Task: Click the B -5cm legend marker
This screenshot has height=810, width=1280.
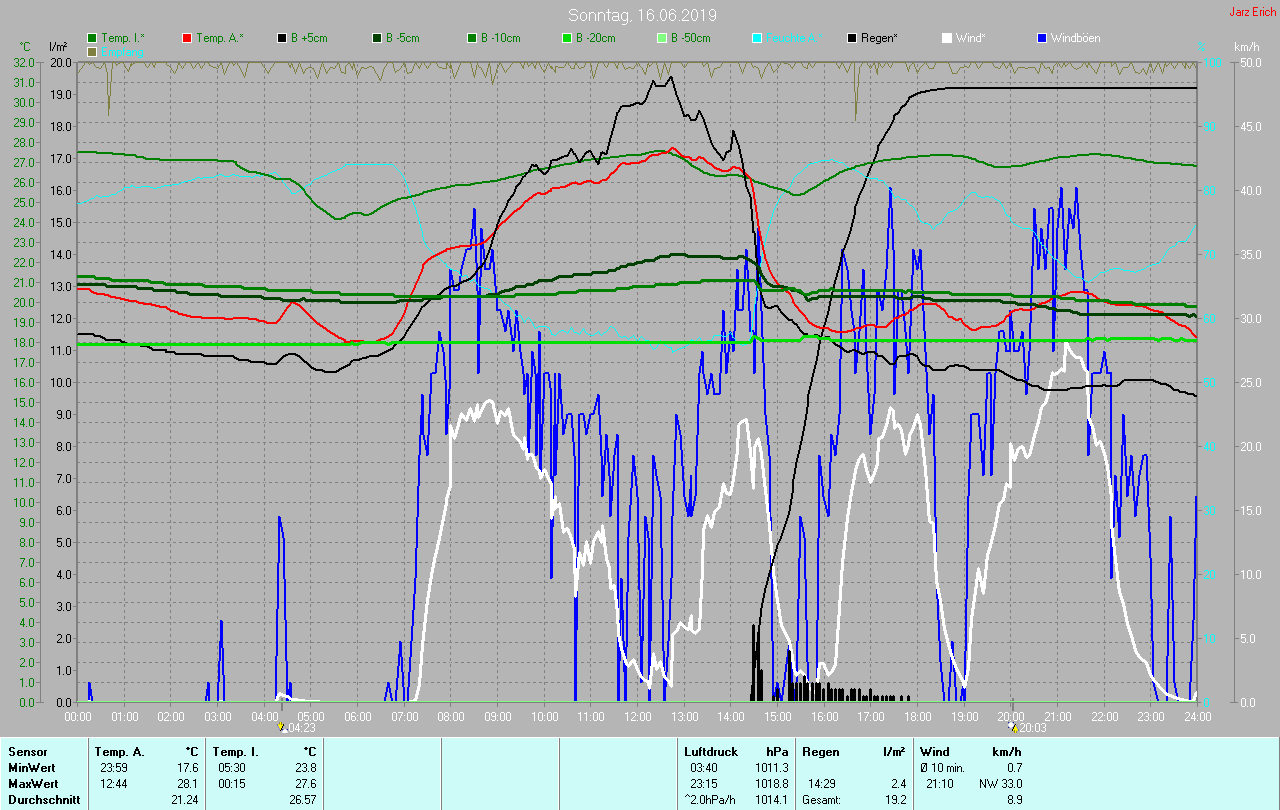Action: tap(377, 38)
